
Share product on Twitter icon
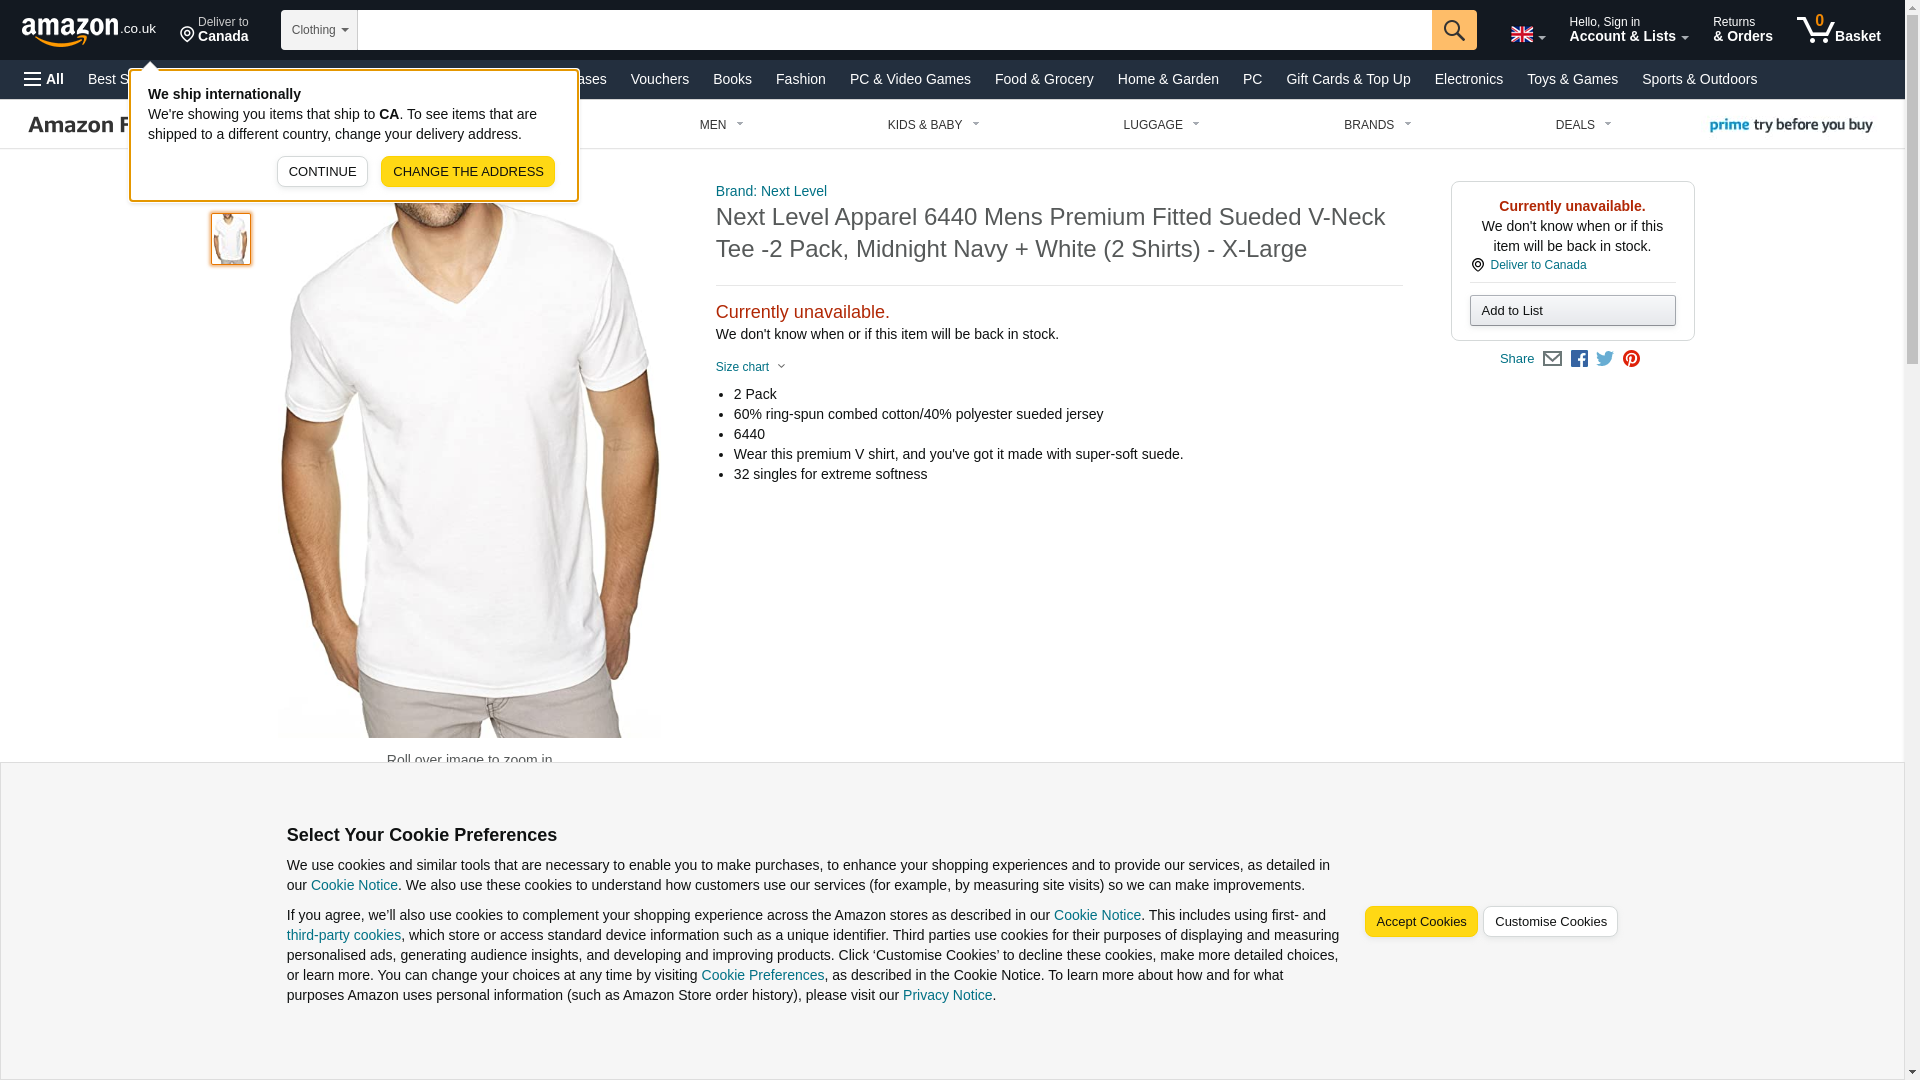(x=1605, y=359)
